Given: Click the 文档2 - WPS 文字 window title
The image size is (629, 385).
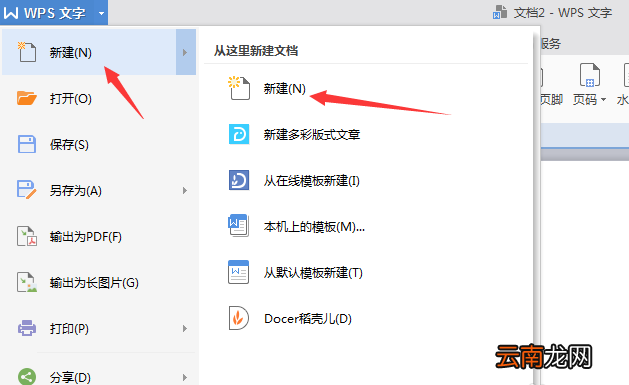Looking at the screenshot, I should [x=563, y=13].
